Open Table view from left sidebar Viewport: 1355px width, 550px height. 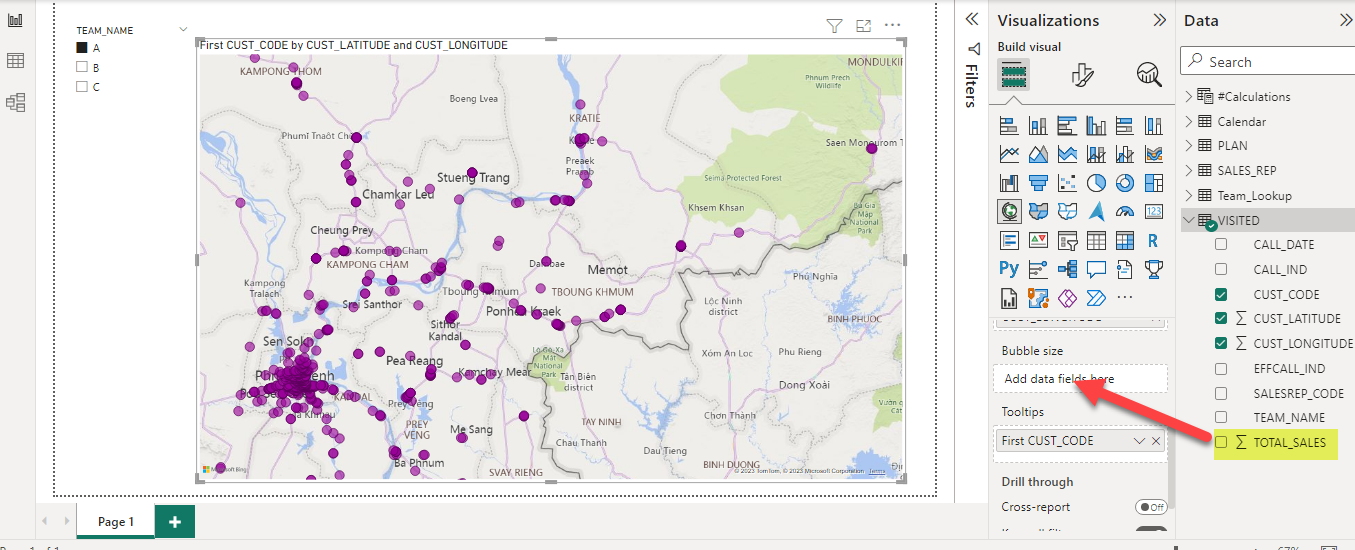click(15, 61)
